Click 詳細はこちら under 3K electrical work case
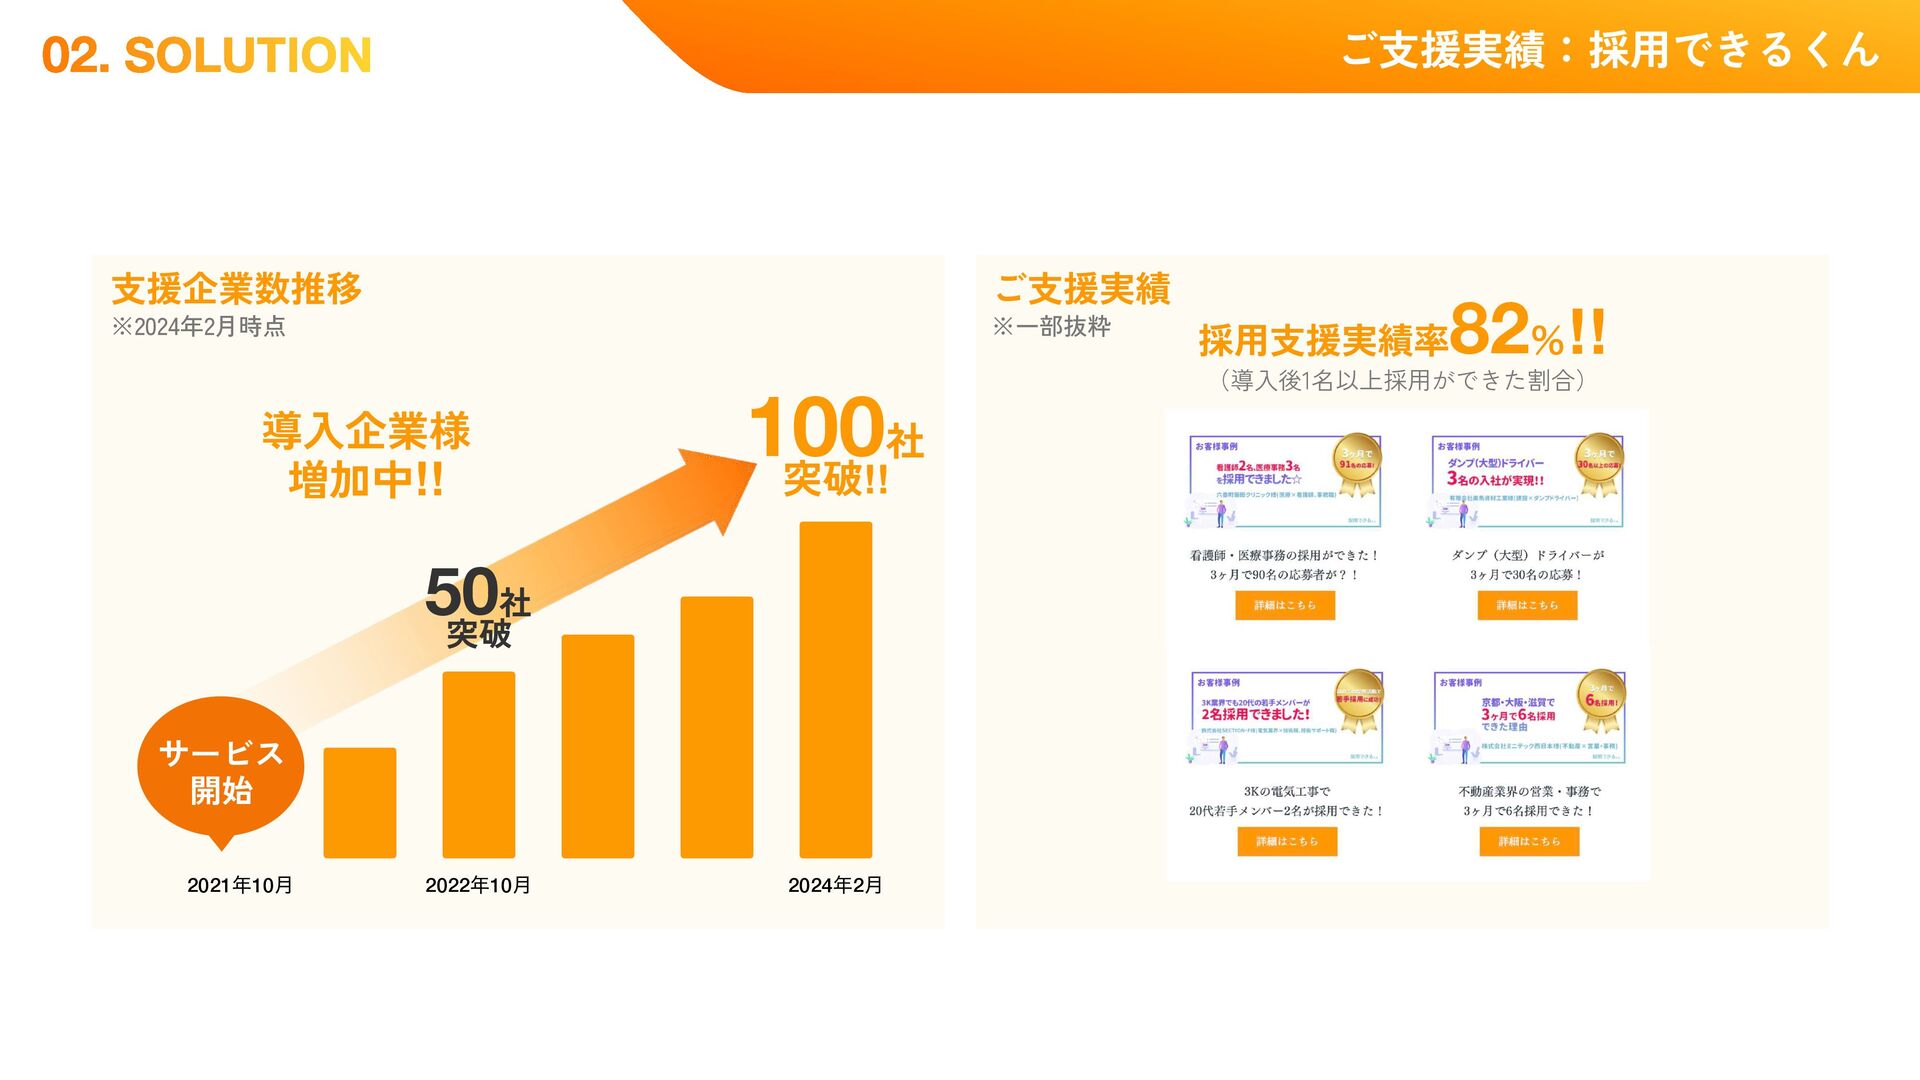 pyautogui.click(x=1287, y=841)
